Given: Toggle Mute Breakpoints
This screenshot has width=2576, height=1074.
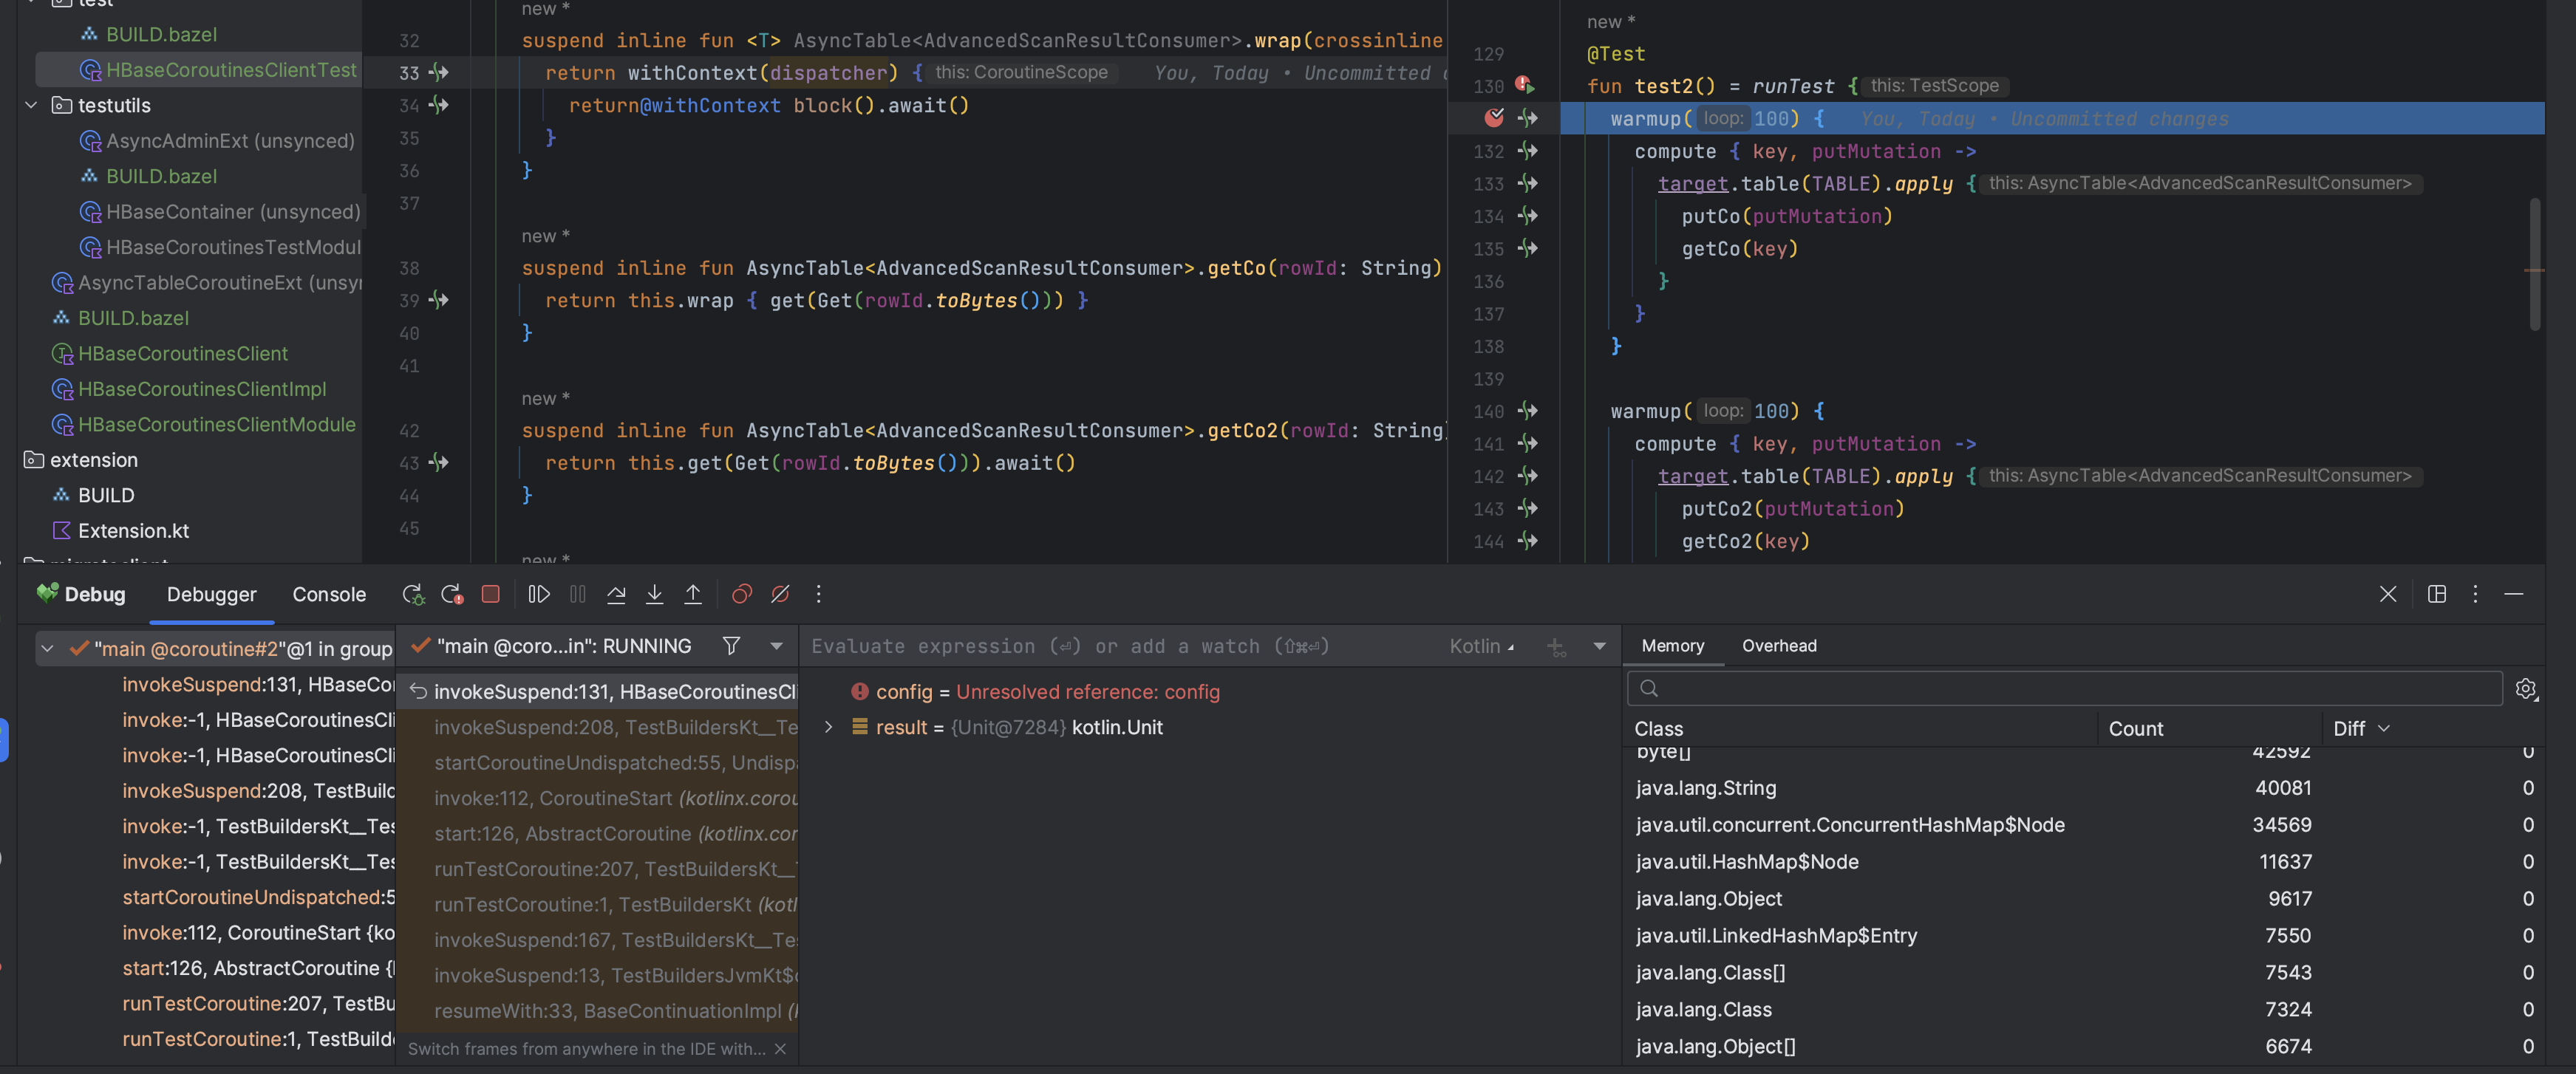Looking at the screenshot, I should [780, 593].
